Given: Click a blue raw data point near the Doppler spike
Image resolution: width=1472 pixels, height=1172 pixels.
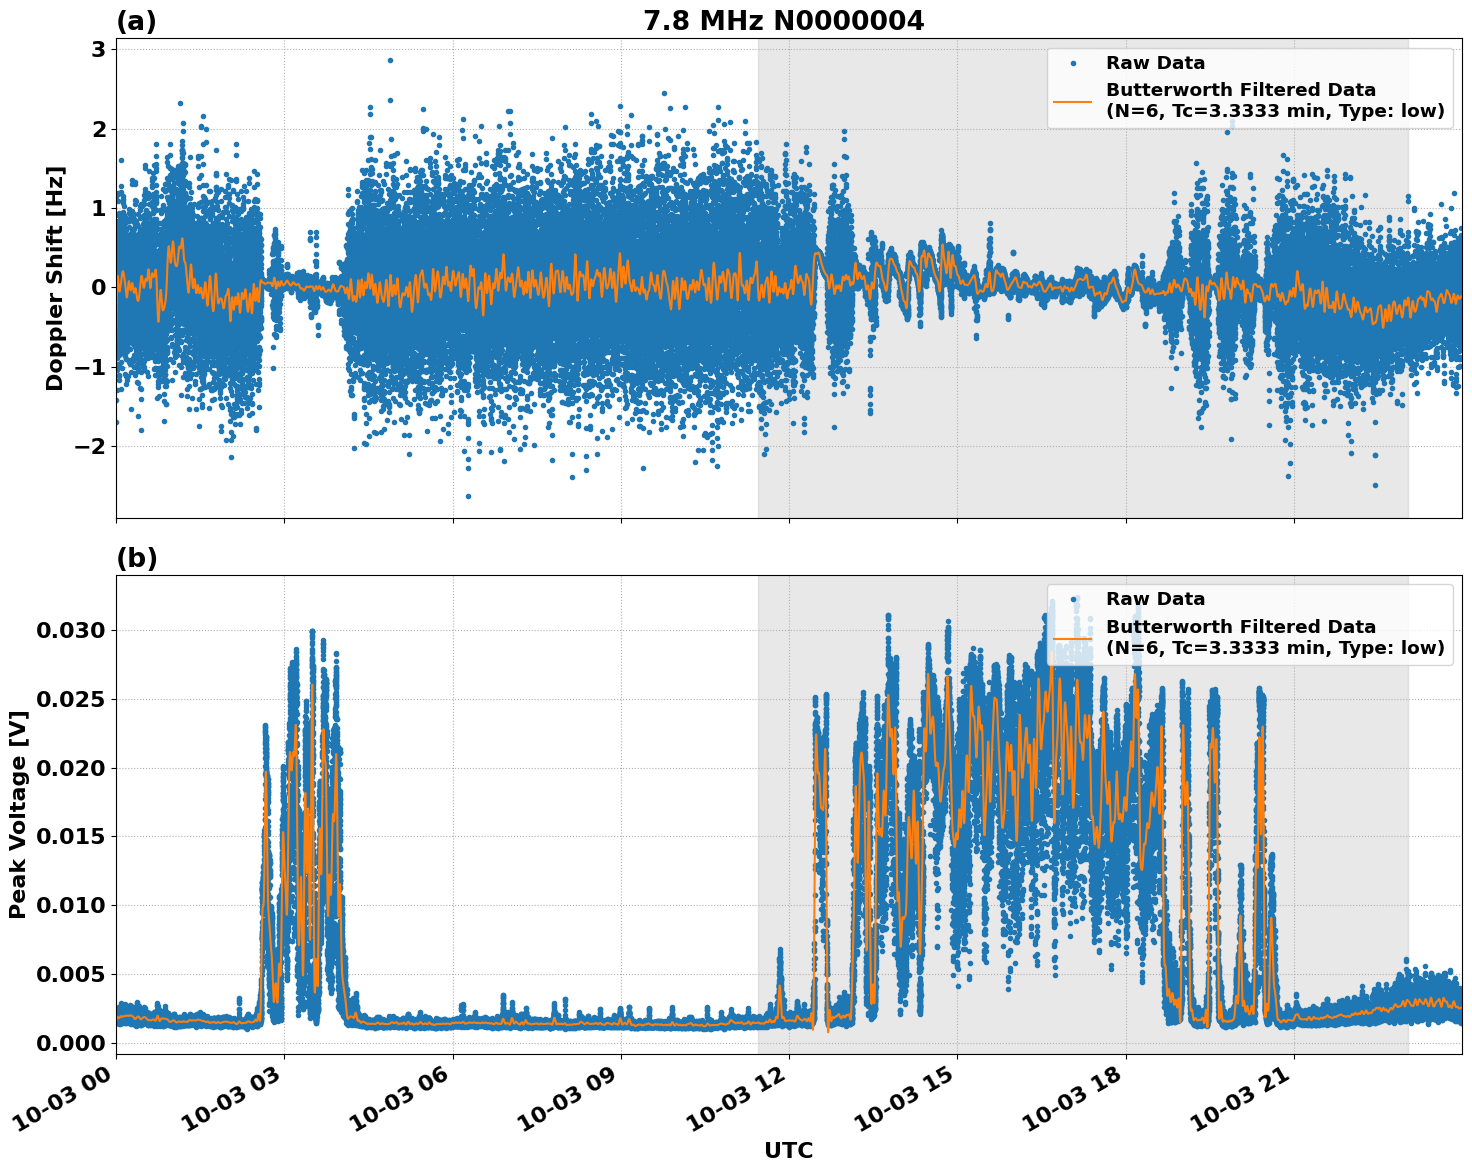Looking at the screenshot, I should pos(390,61).
